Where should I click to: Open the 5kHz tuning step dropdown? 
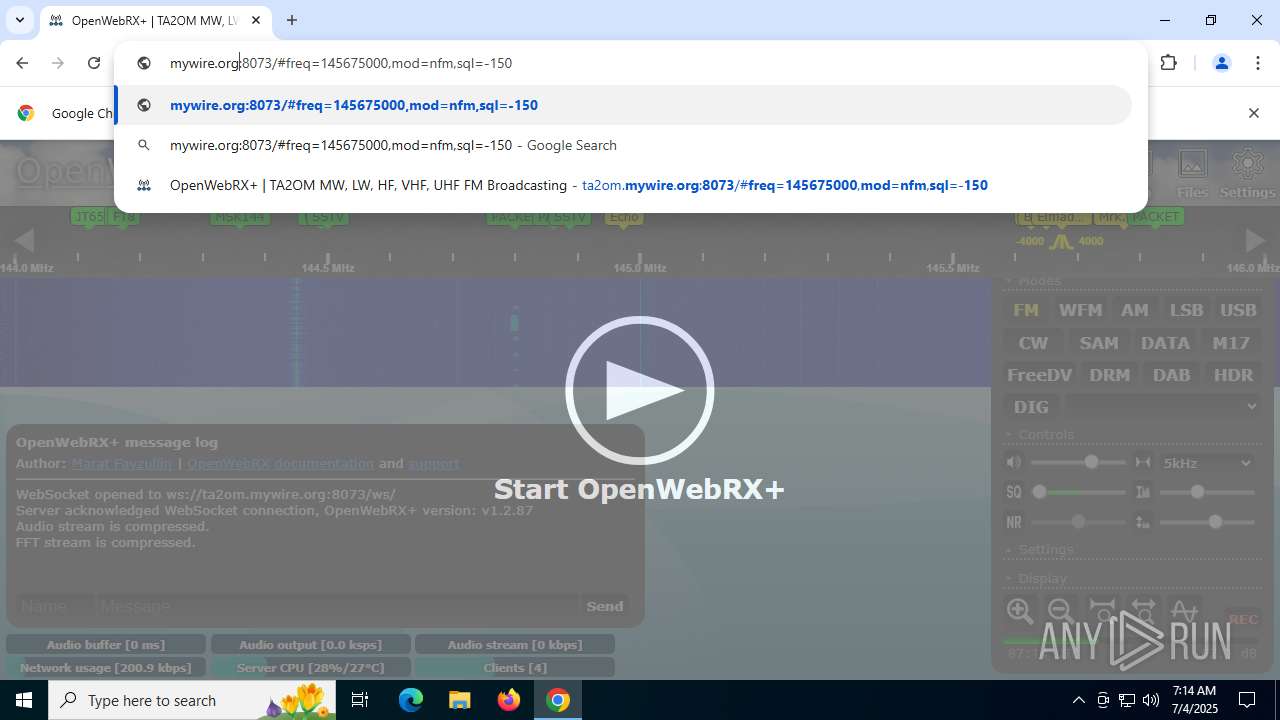coord(1207,463)
